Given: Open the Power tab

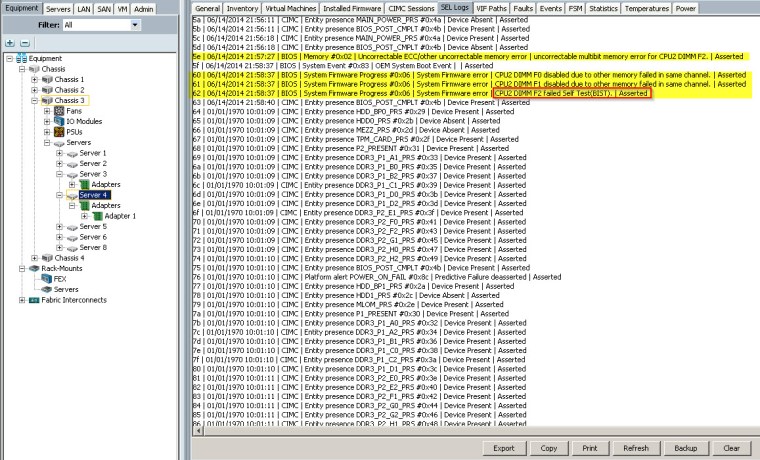Looking at the screenshot, I should pyautogui.click(x=685, y=8).
